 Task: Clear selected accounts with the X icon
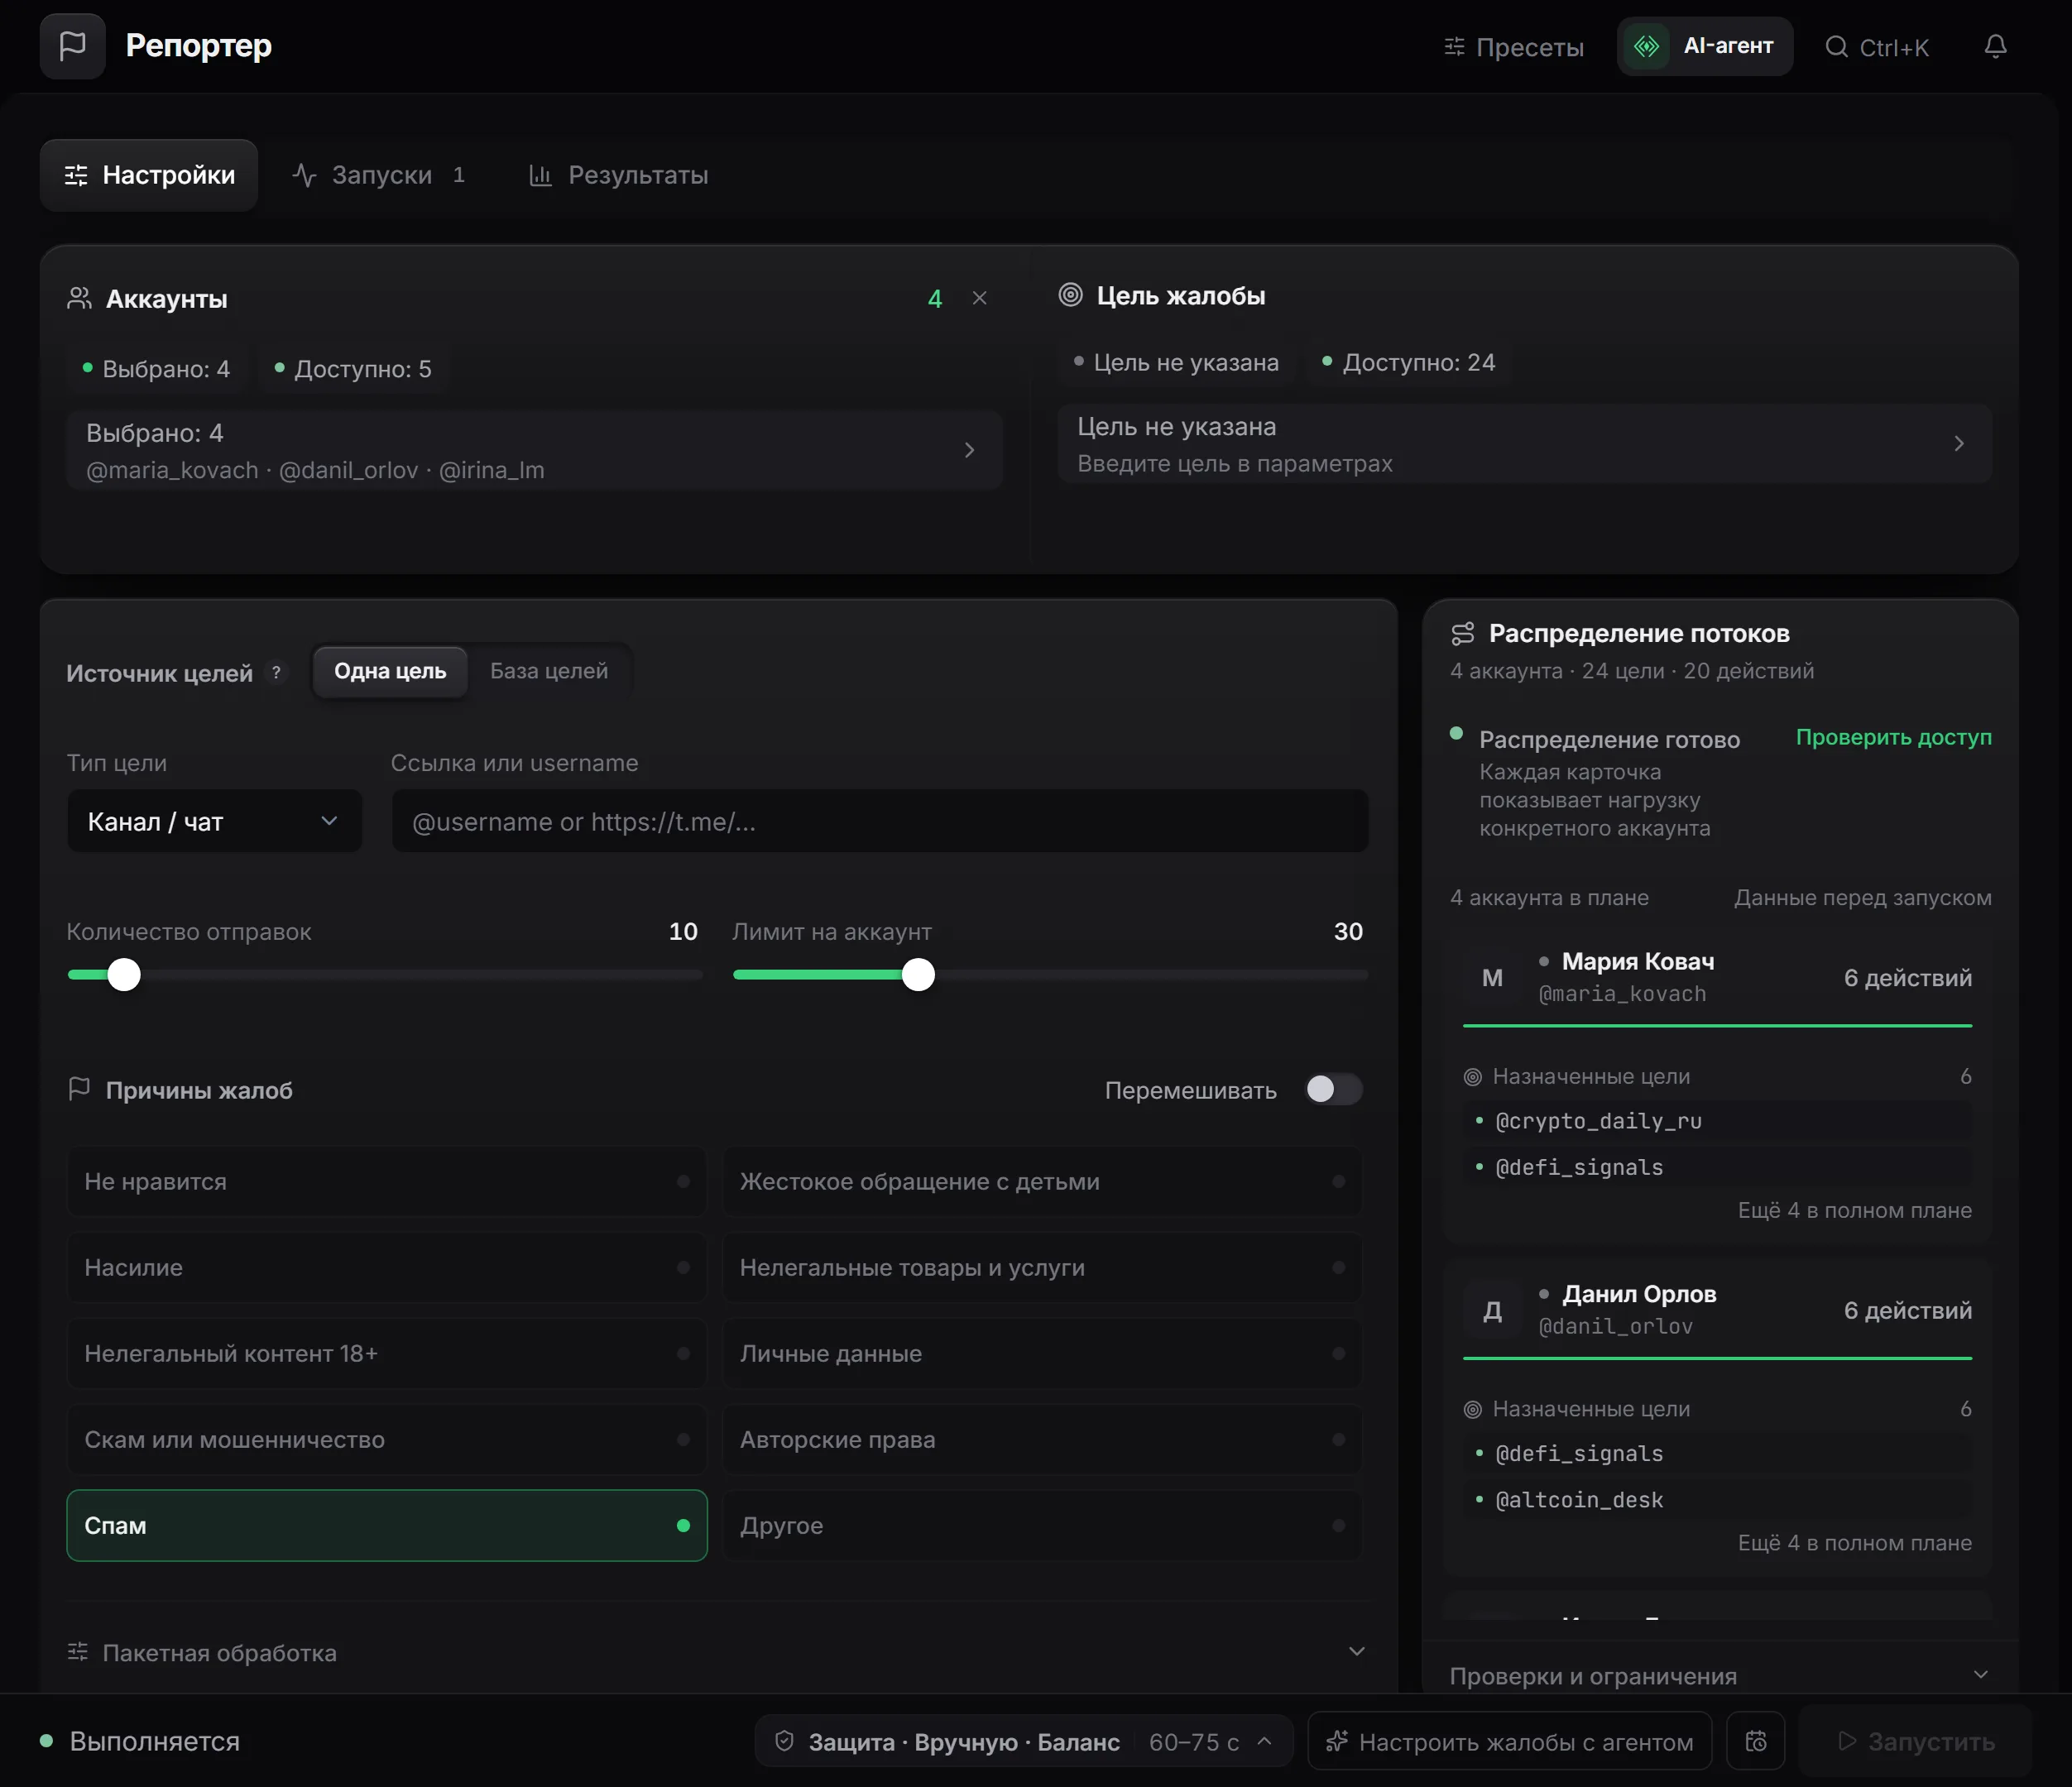tap(979, 298)
